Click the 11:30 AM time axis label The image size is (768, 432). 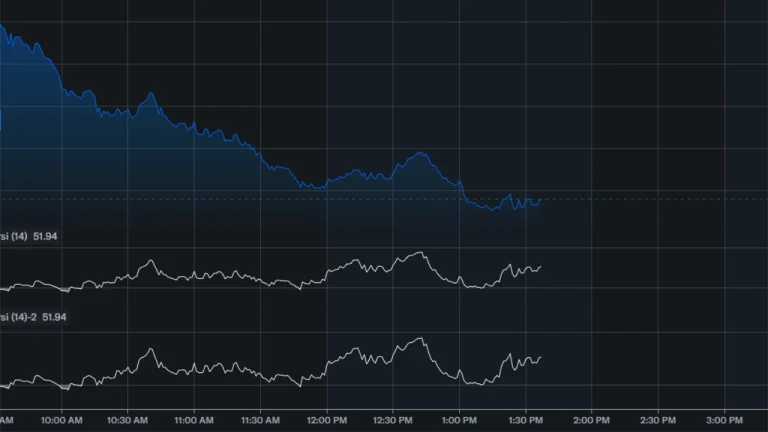click(x=259, y=419)
